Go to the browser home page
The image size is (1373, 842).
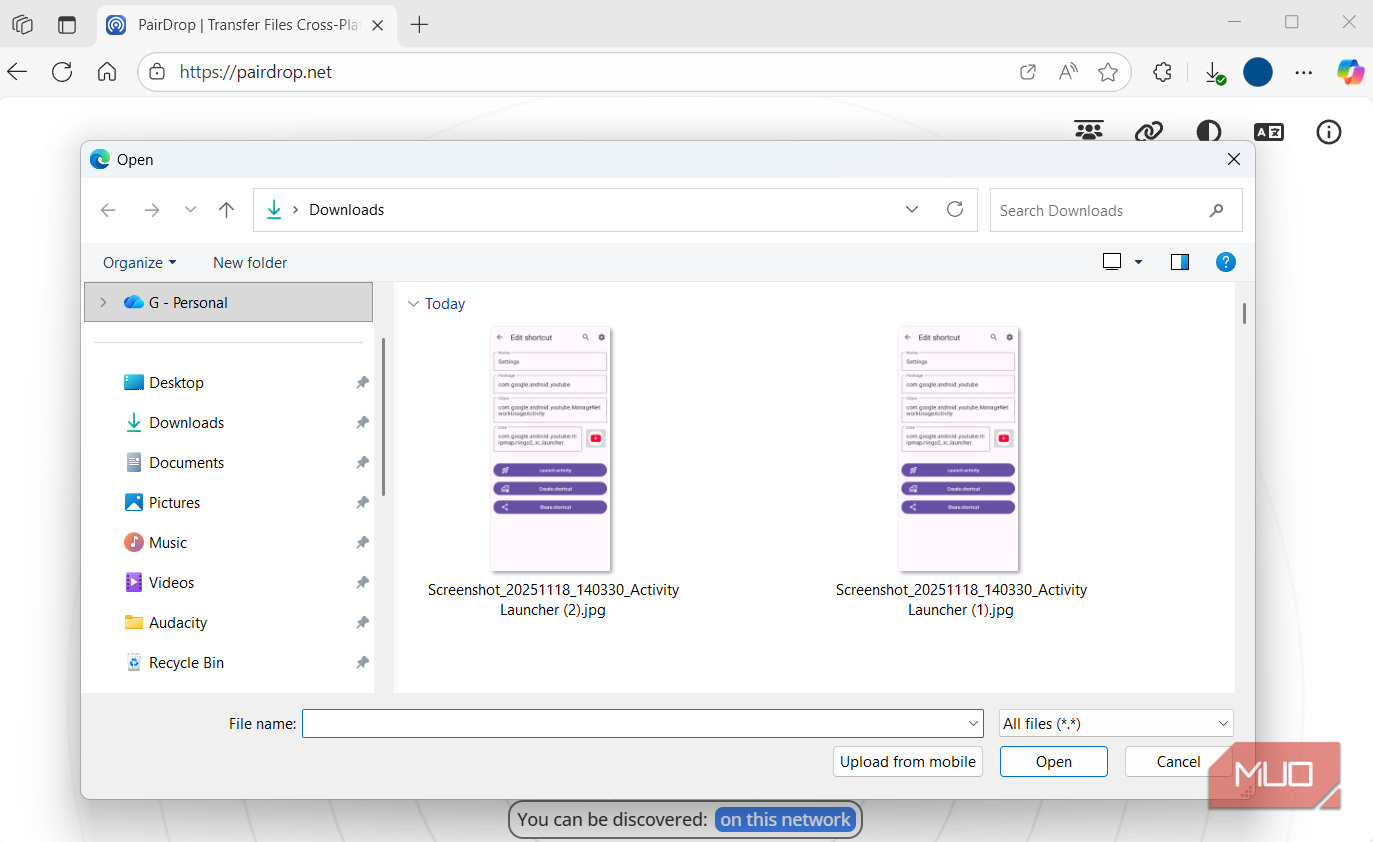click(x=107, y=72)
